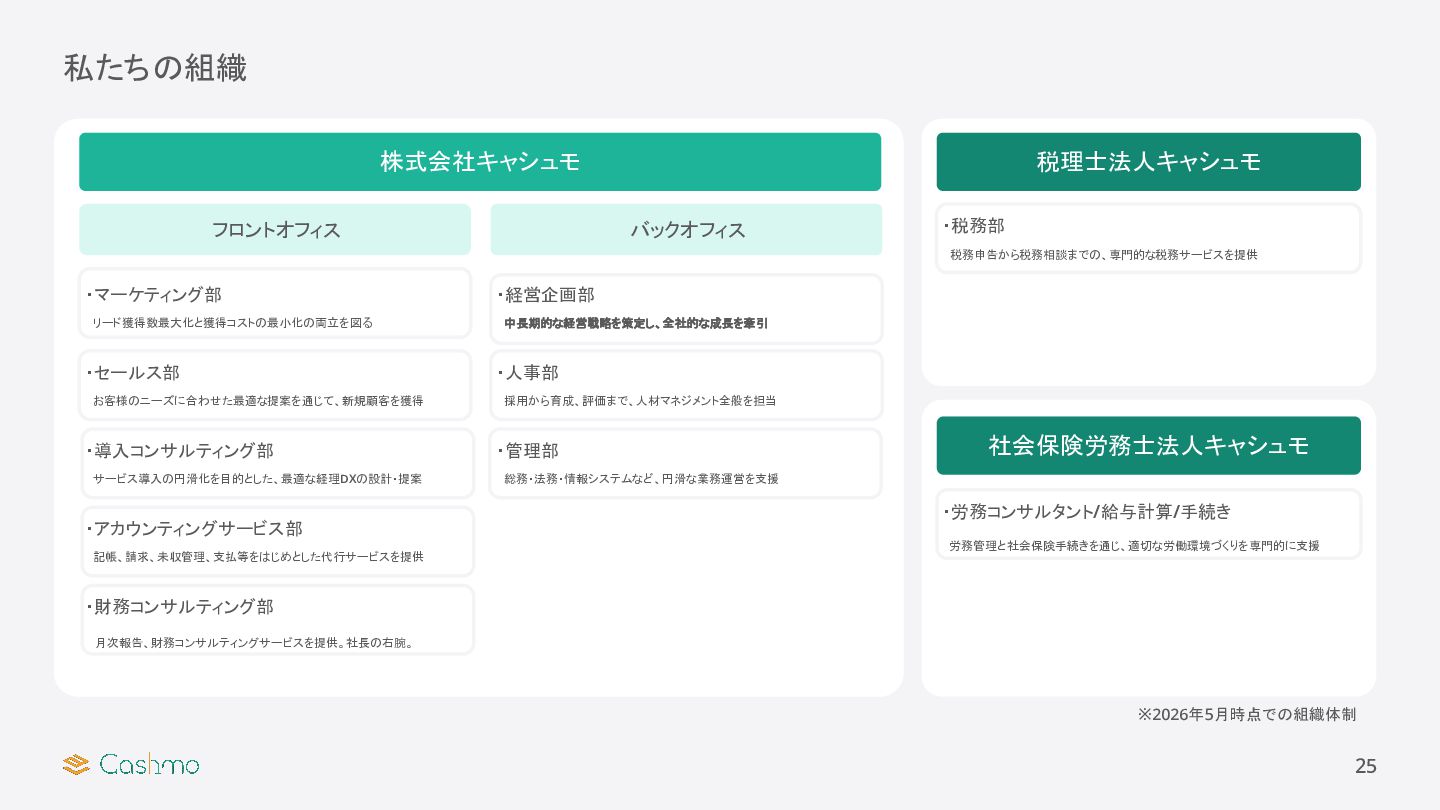Click the 労務コンサルタント/給与計算/手続き title
The height and width of the screenshot is (810, 1440).
(x=1090, y=512)
